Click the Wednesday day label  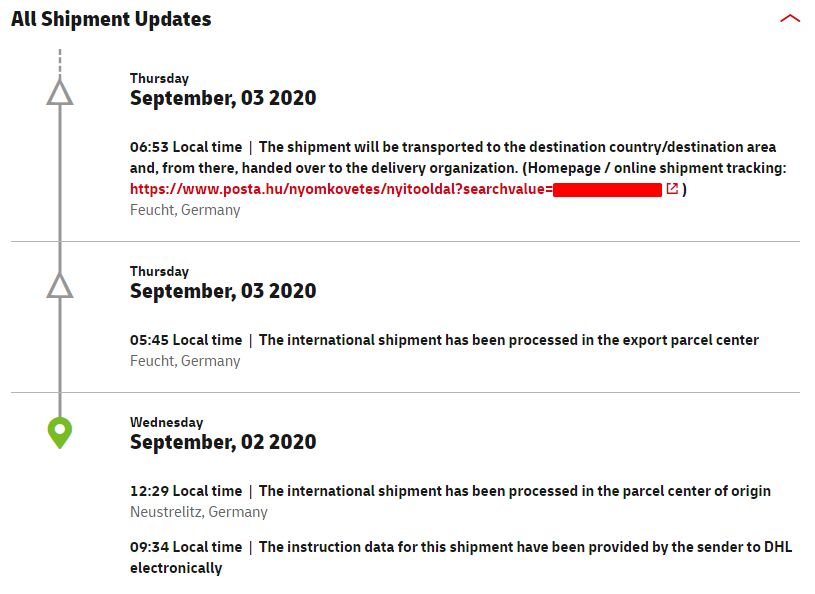[x=166, y=422]
